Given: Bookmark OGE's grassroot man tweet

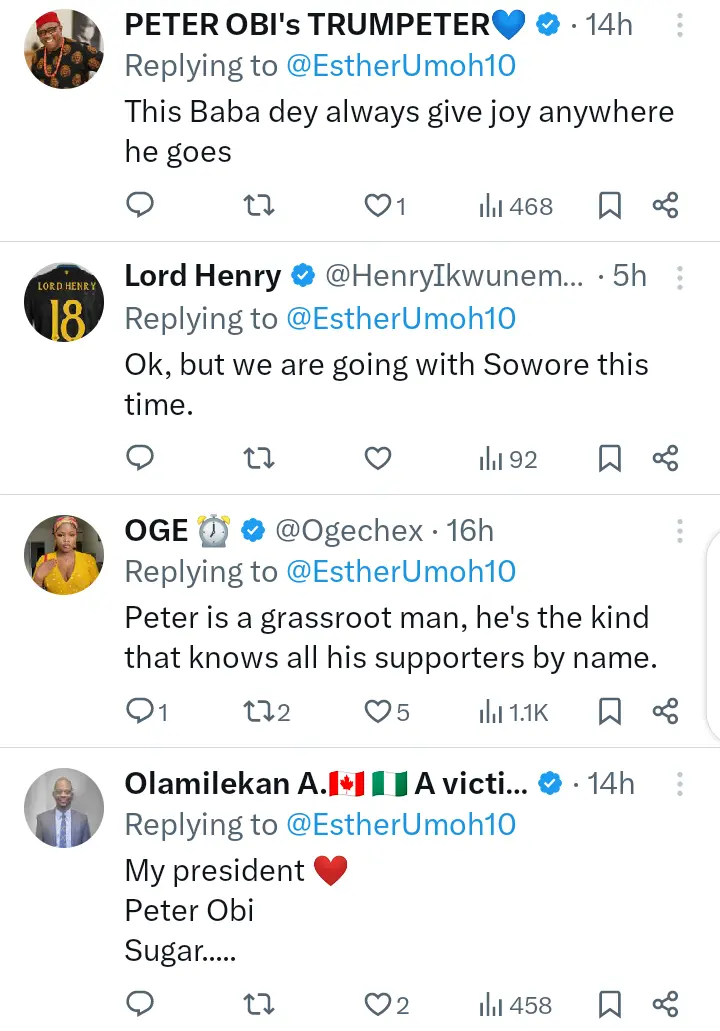Looking at the screenshot, I should (609, 712).
